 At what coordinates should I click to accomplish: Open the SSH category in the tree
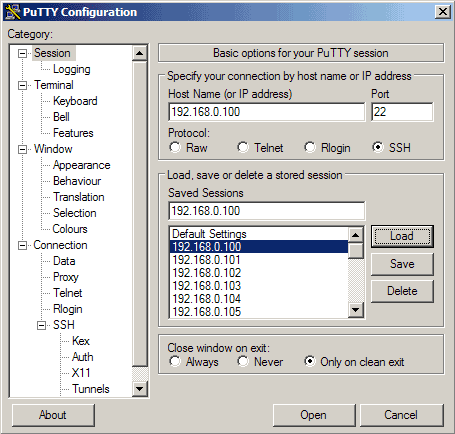coord(64,325)
